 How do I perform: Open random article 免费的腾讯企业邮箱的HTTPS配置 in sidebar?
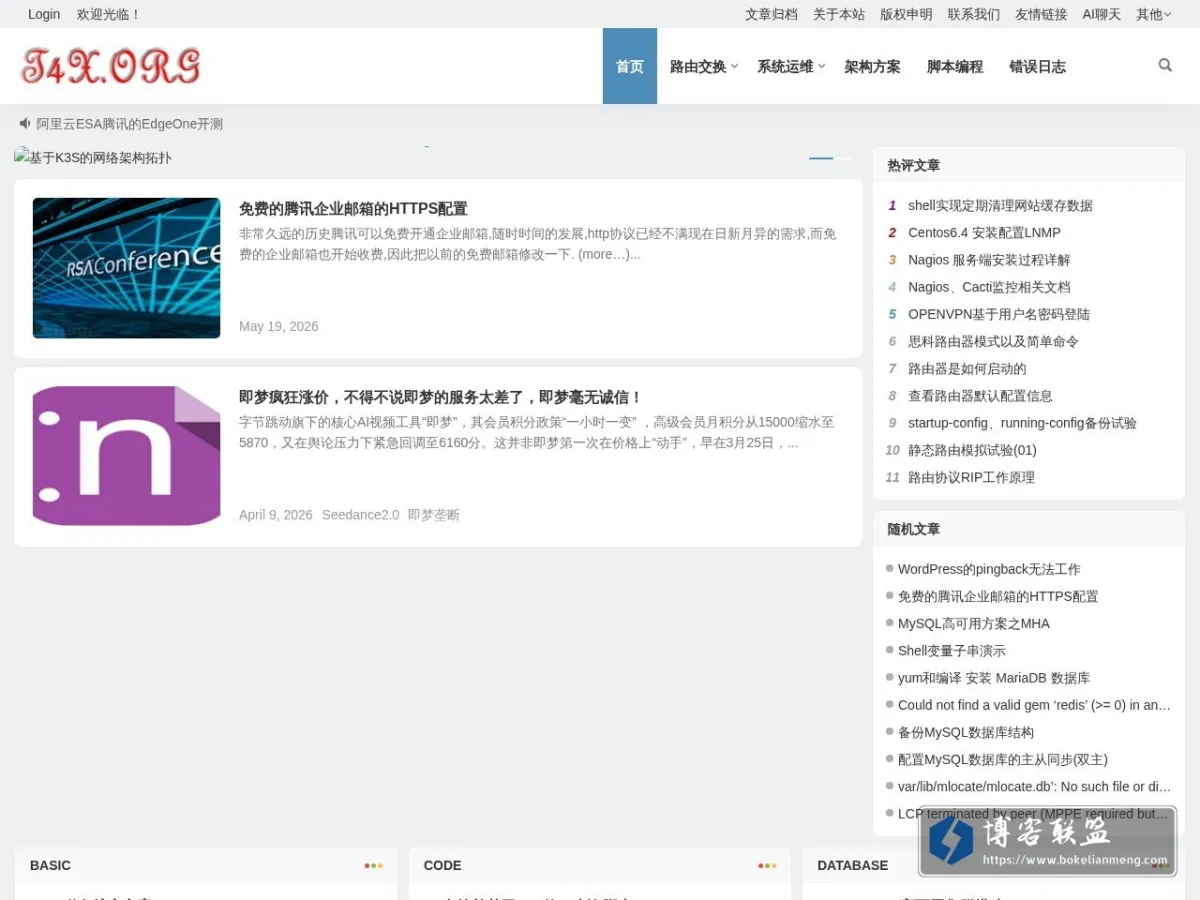(998, 596)
